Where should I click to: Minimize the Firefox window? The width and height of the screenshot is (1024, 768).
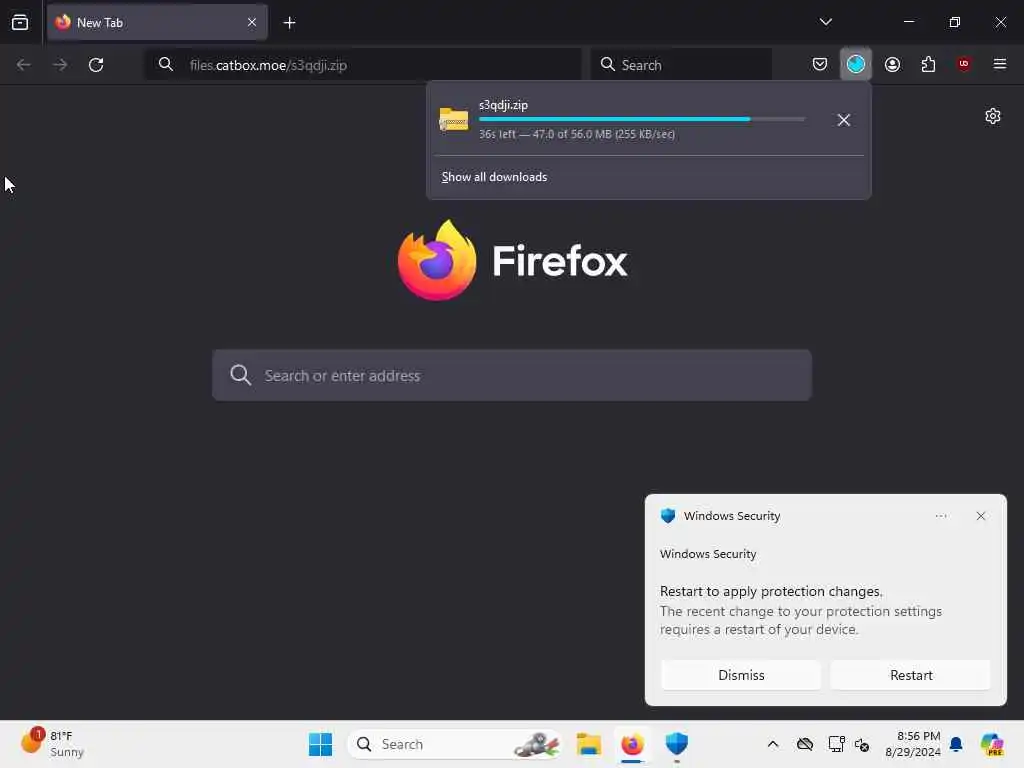click(908, 22)
